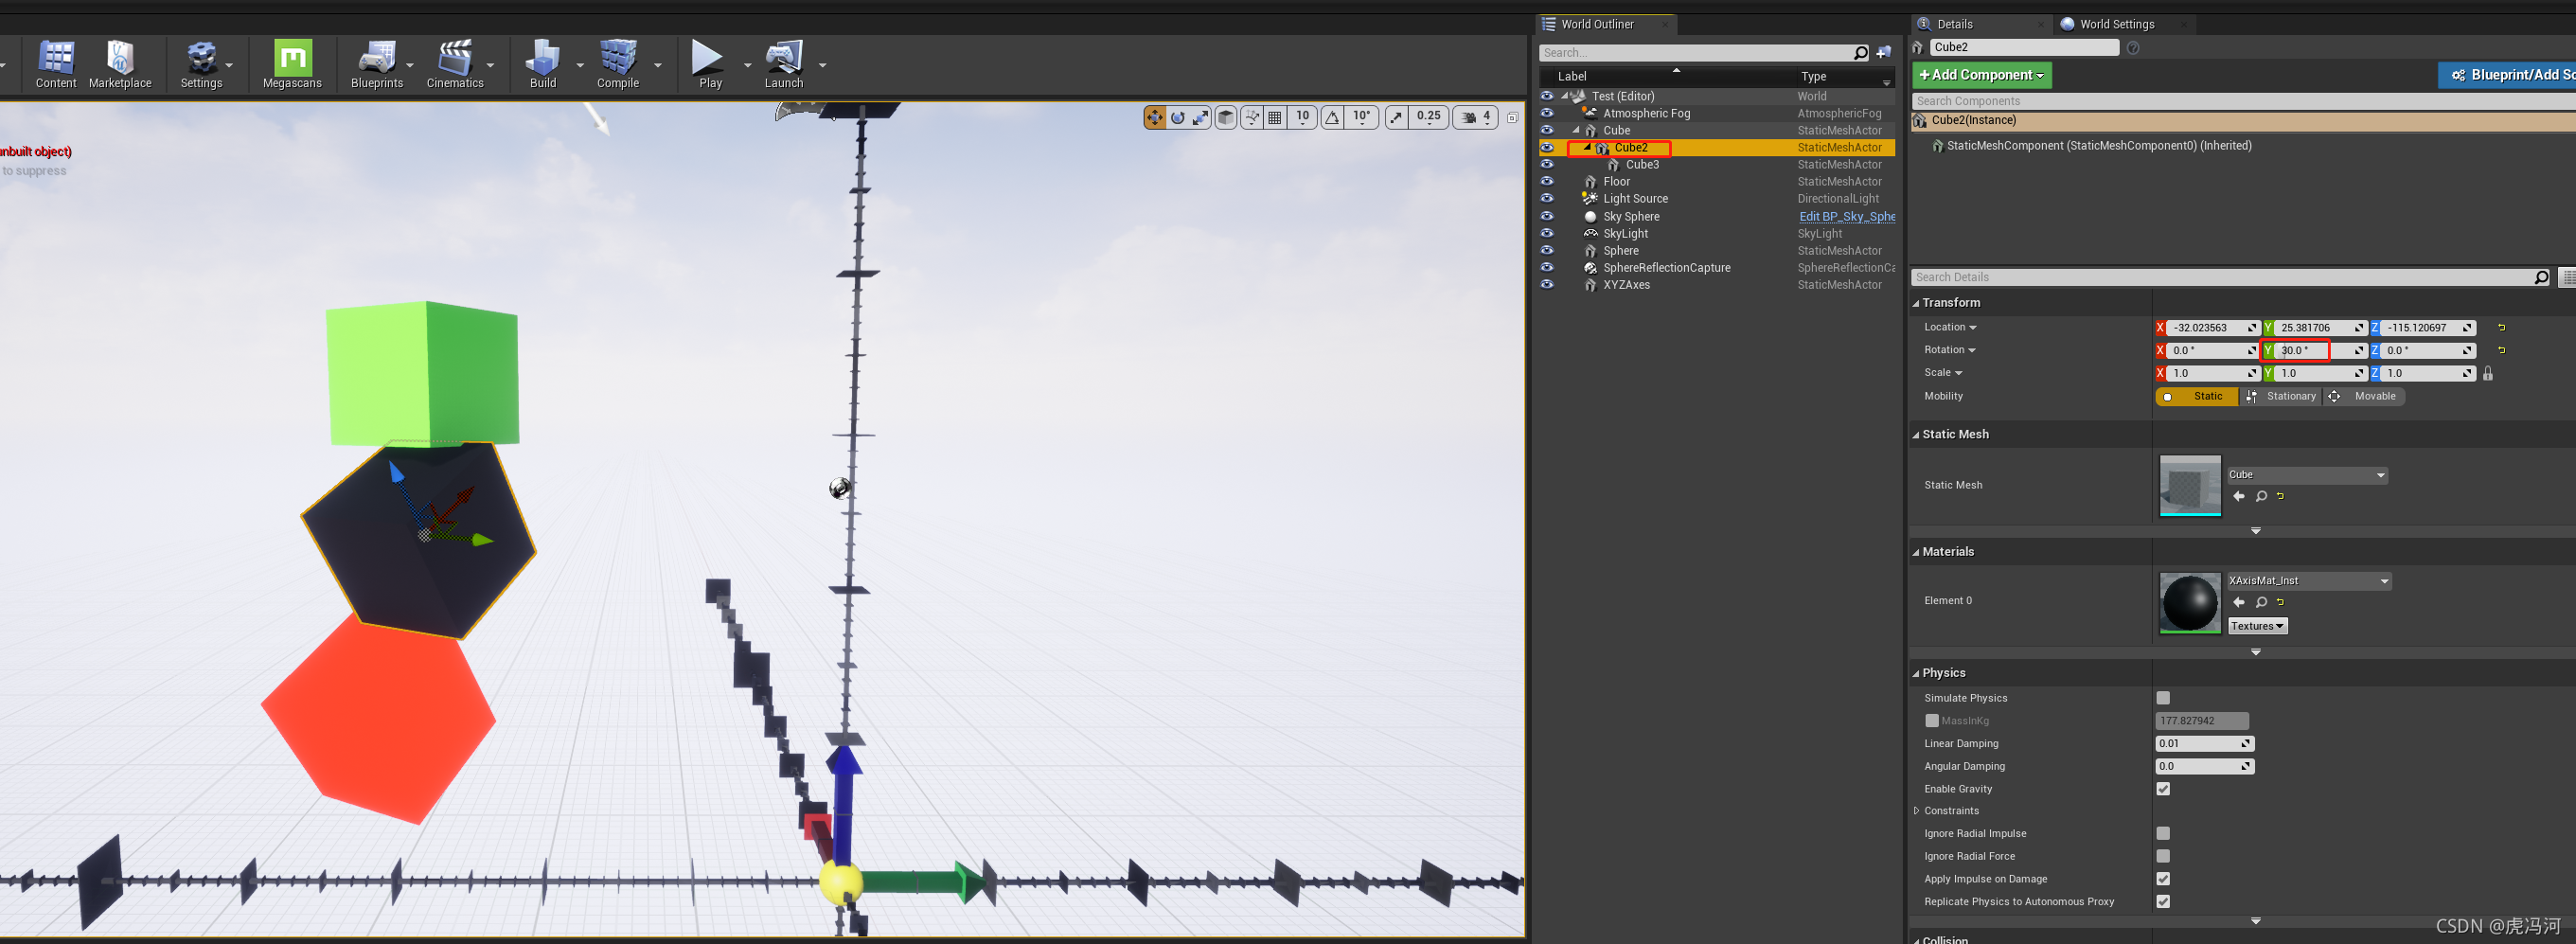The height and width of the screenshot is (944, 2576).
Task: Toggle world/local coordinate system cube icon
Action: (1226, 118)
